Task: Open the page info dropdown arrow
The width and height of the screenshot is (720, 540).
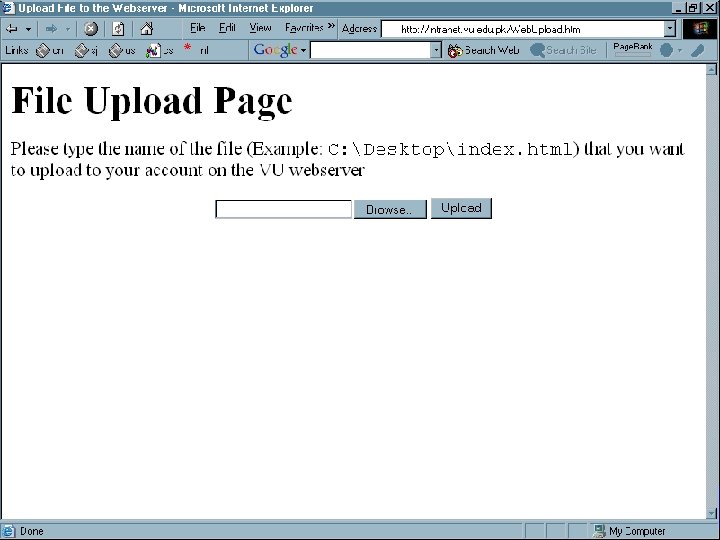Action: (680, 51)
